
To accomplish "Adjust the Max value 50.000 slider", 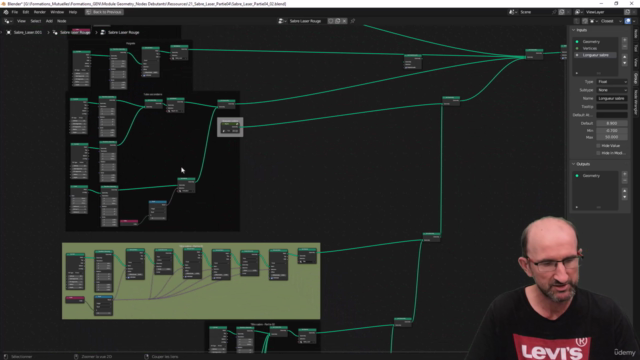I will coord(612,137).
